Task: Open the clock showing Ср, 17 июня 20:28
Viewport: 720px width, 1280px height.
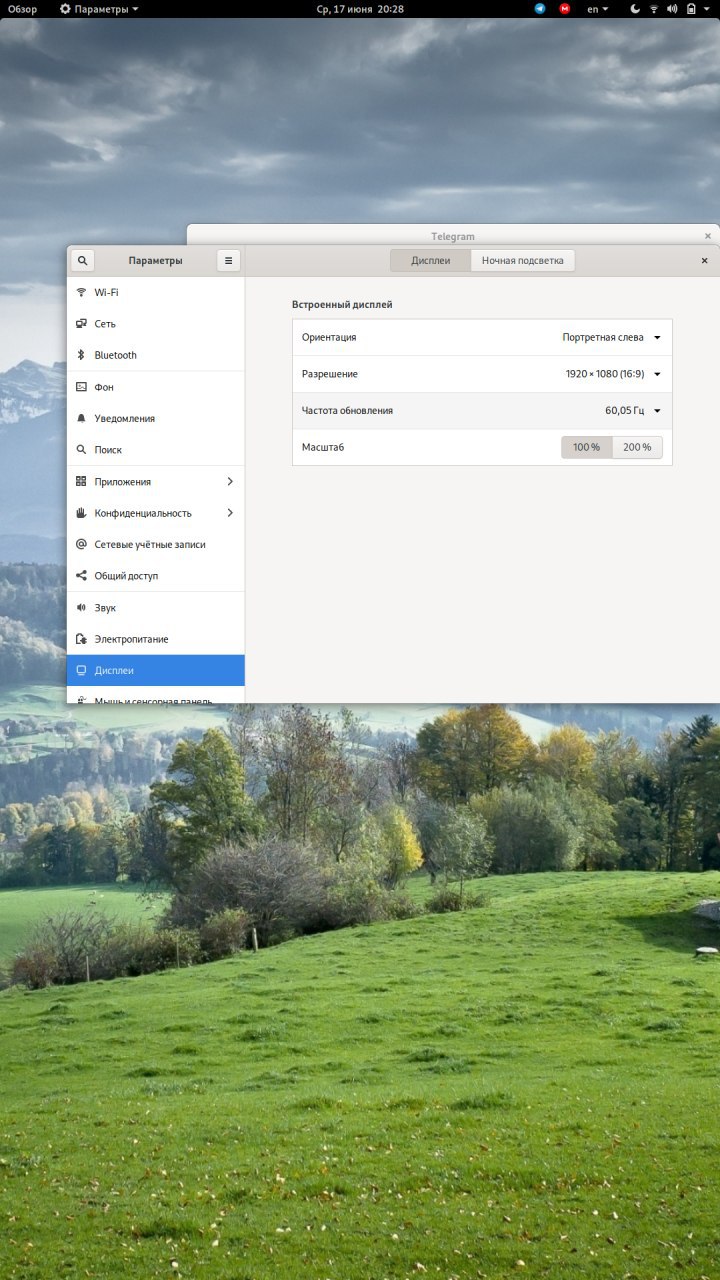Action: (x=360, y=8)
